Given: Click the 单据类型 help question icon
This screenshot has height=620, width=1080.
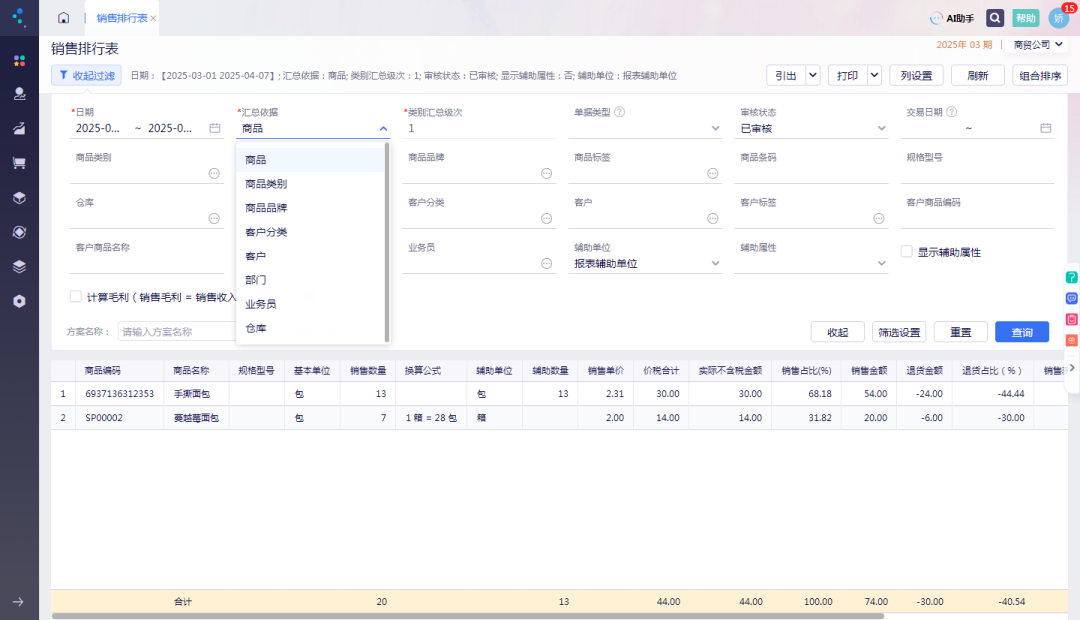Looking at the screenshot, I should [x=619, y=112].
